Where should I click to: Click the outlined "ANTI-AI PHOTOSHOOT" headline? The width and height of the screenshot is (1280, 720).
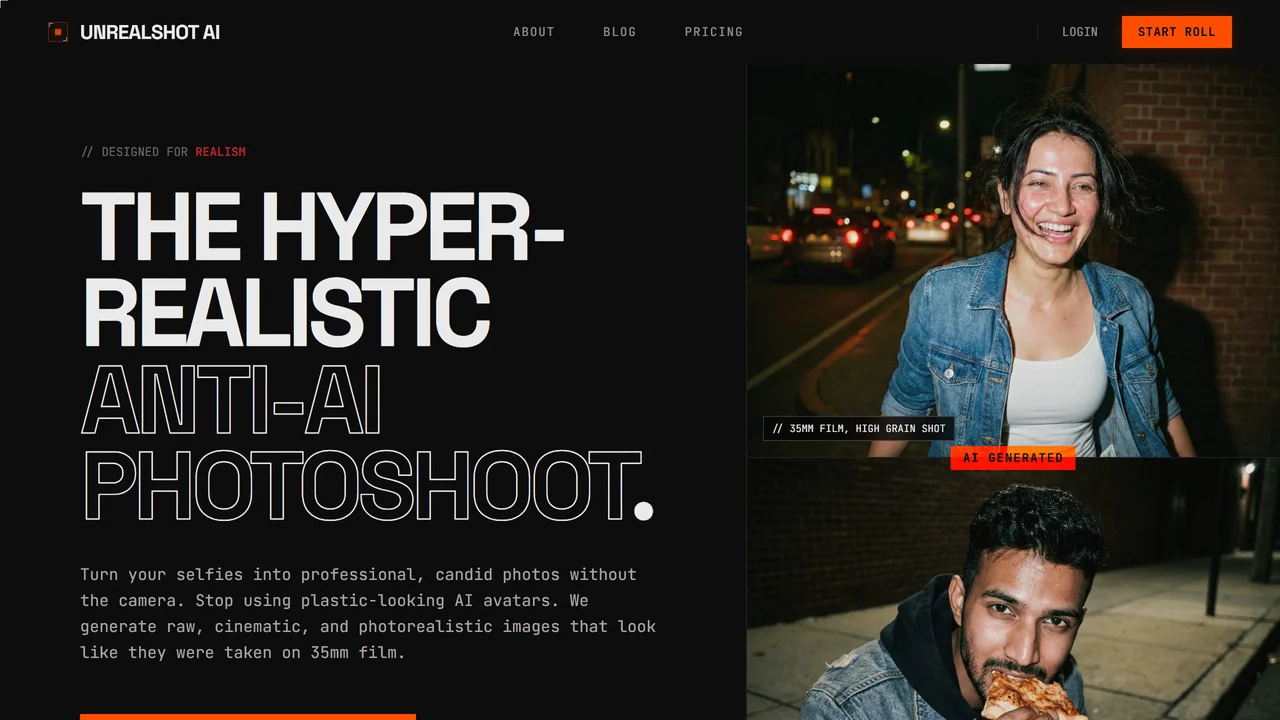coord(367,444)
